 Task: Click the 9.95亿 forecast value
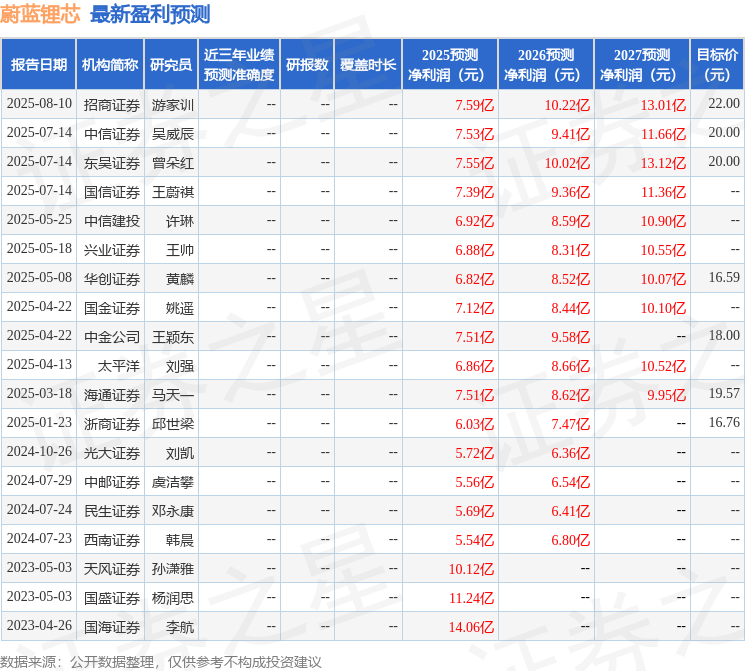tap(666, 394)
